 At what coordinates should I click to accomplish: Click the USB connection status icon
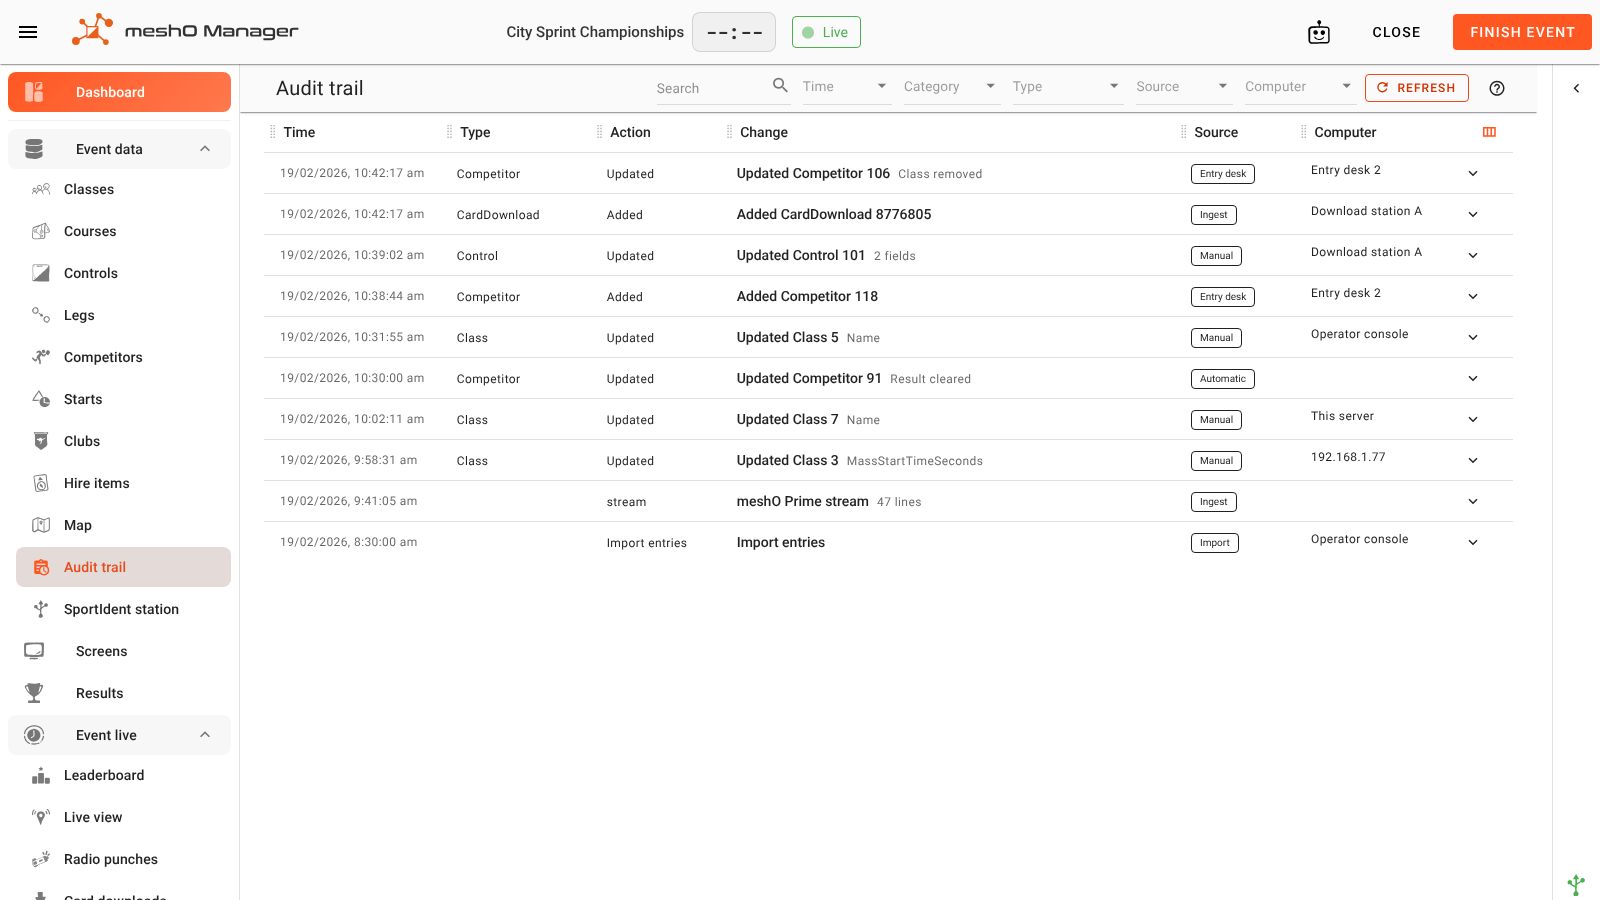(x=1576, y=885)
